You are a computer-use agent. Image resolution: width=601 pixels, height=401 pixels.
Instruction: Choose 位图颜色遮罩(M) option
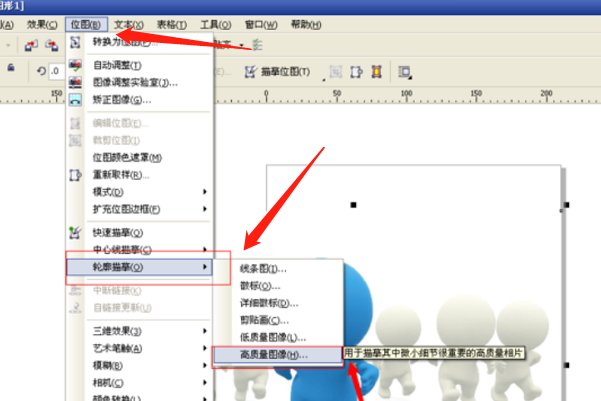coord(140,157)
